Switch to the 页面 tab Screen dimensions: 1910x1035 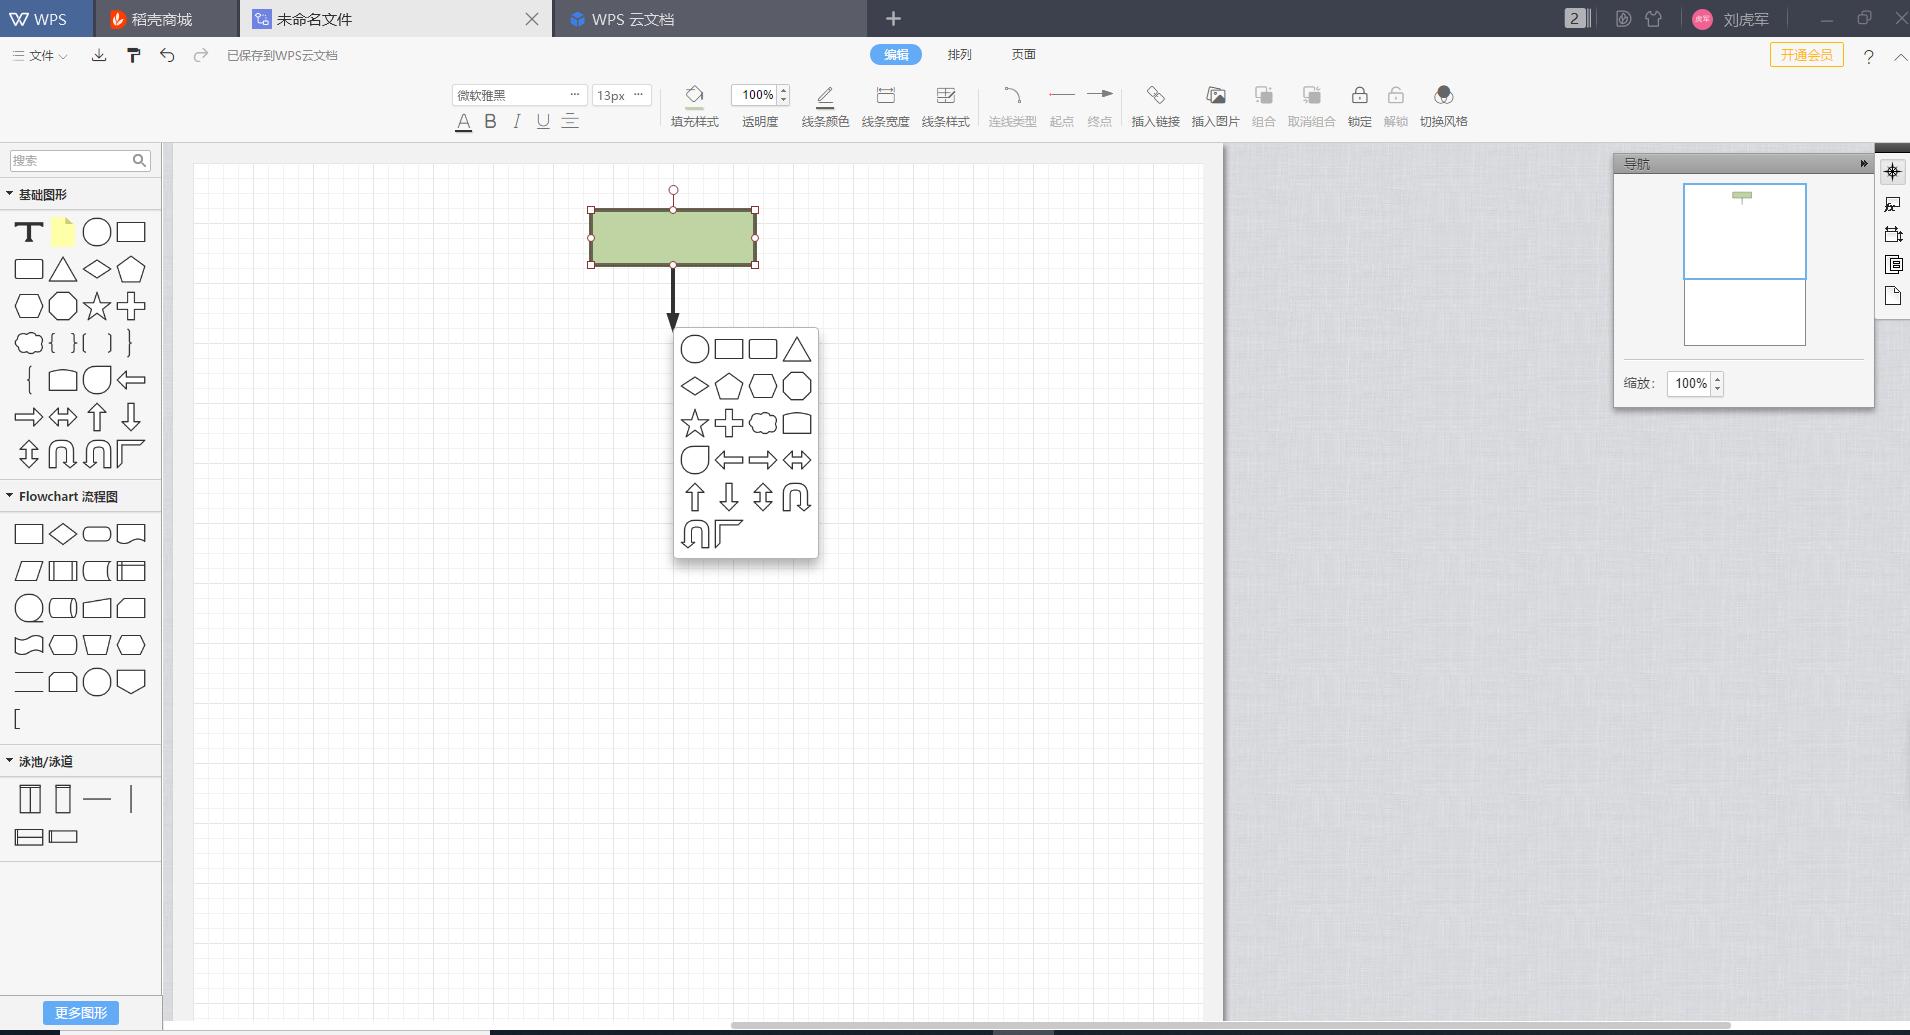coord(1023,55)
